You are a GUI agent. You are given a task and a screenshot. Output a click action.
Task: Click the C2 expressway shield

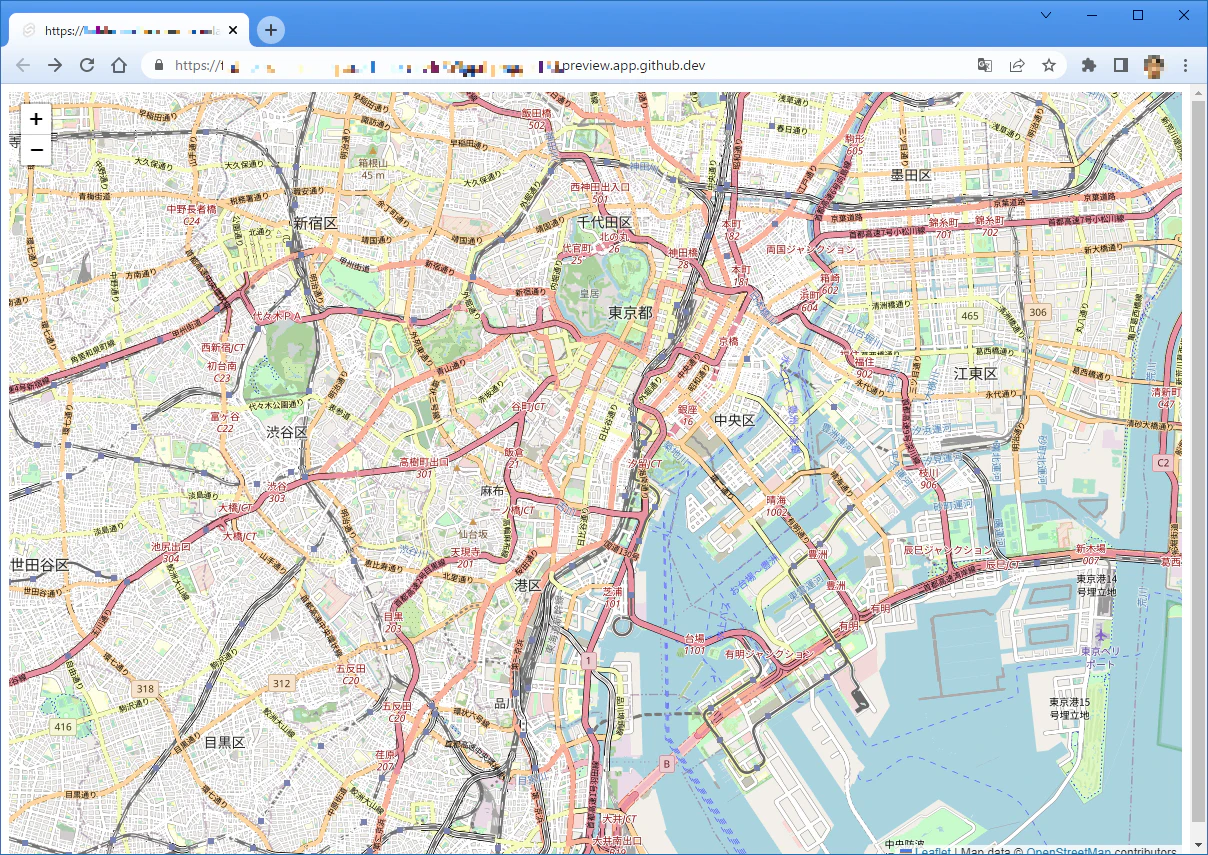[x=1163, y=463]
